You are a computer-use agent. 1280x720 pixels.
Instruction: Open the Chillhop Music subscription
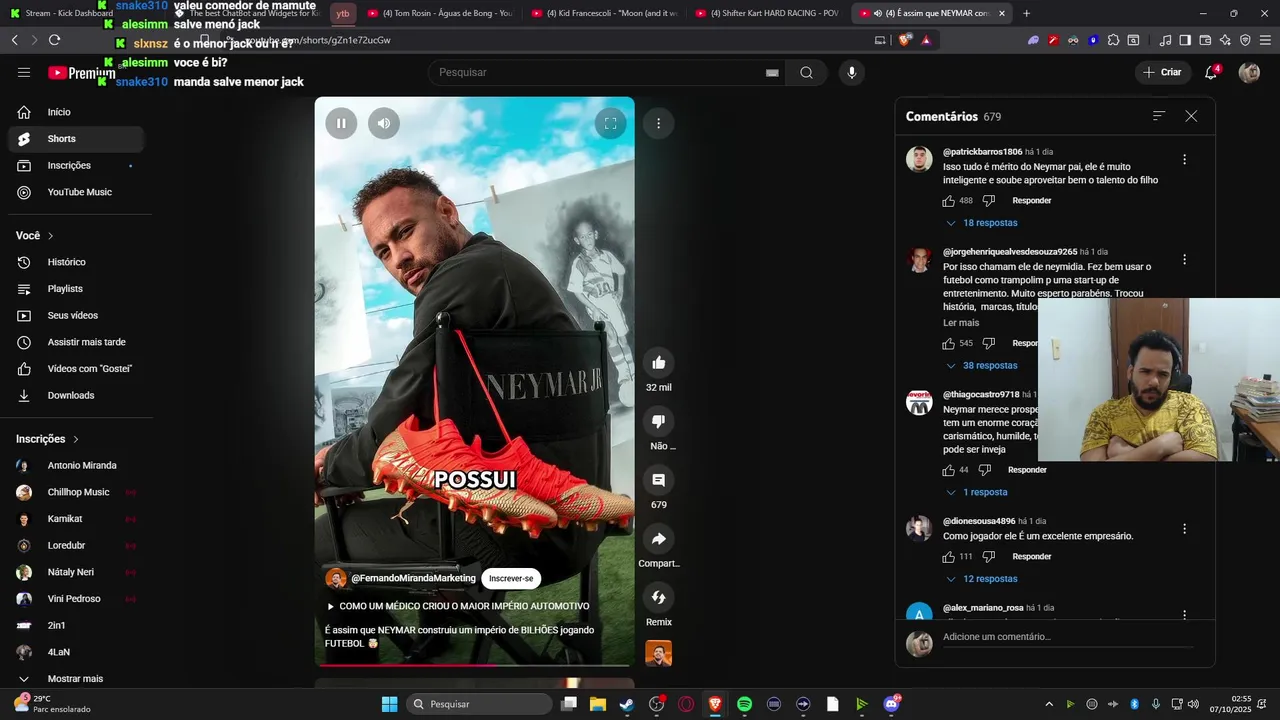[75, 492]
